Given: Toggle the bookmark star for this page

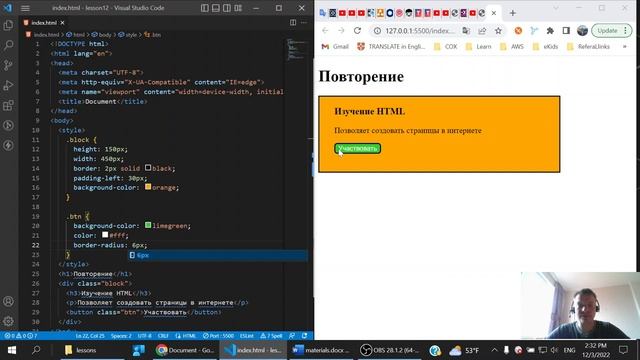Looking at the screenshot, I should 498,31.
